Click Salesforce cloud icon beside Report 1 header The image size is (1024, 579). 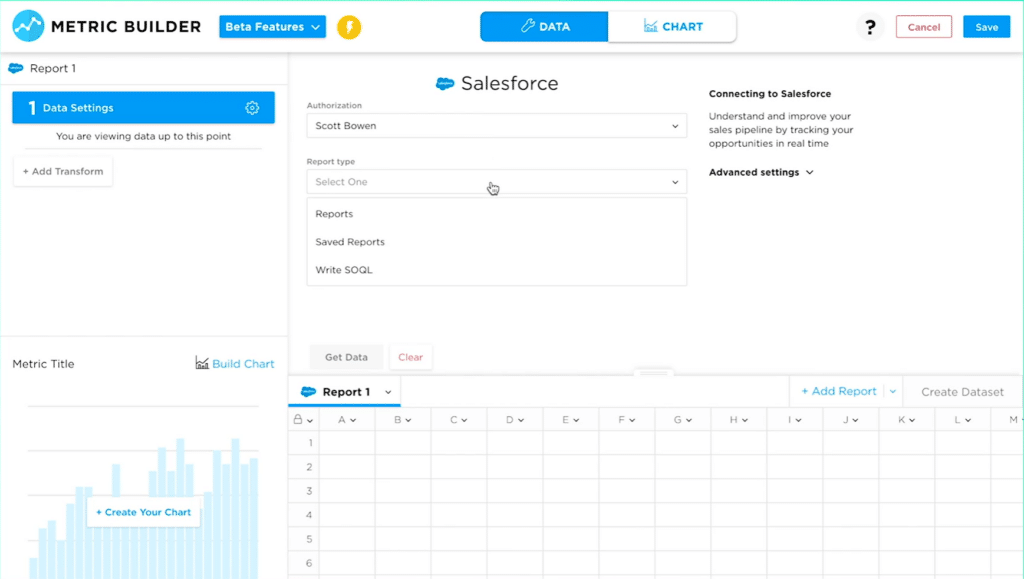coord(16,68)
